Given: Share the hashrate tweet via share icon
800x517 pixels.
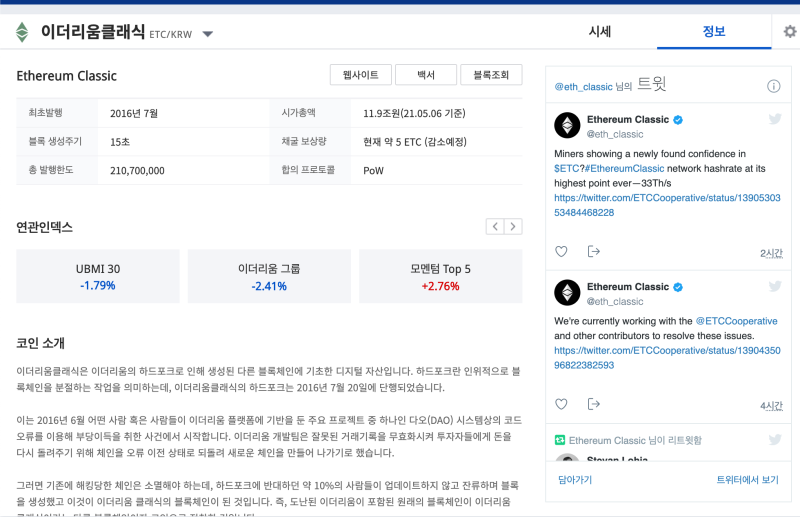Looking at the screenshot, I should pyautogui.click(x=593, y=251).
